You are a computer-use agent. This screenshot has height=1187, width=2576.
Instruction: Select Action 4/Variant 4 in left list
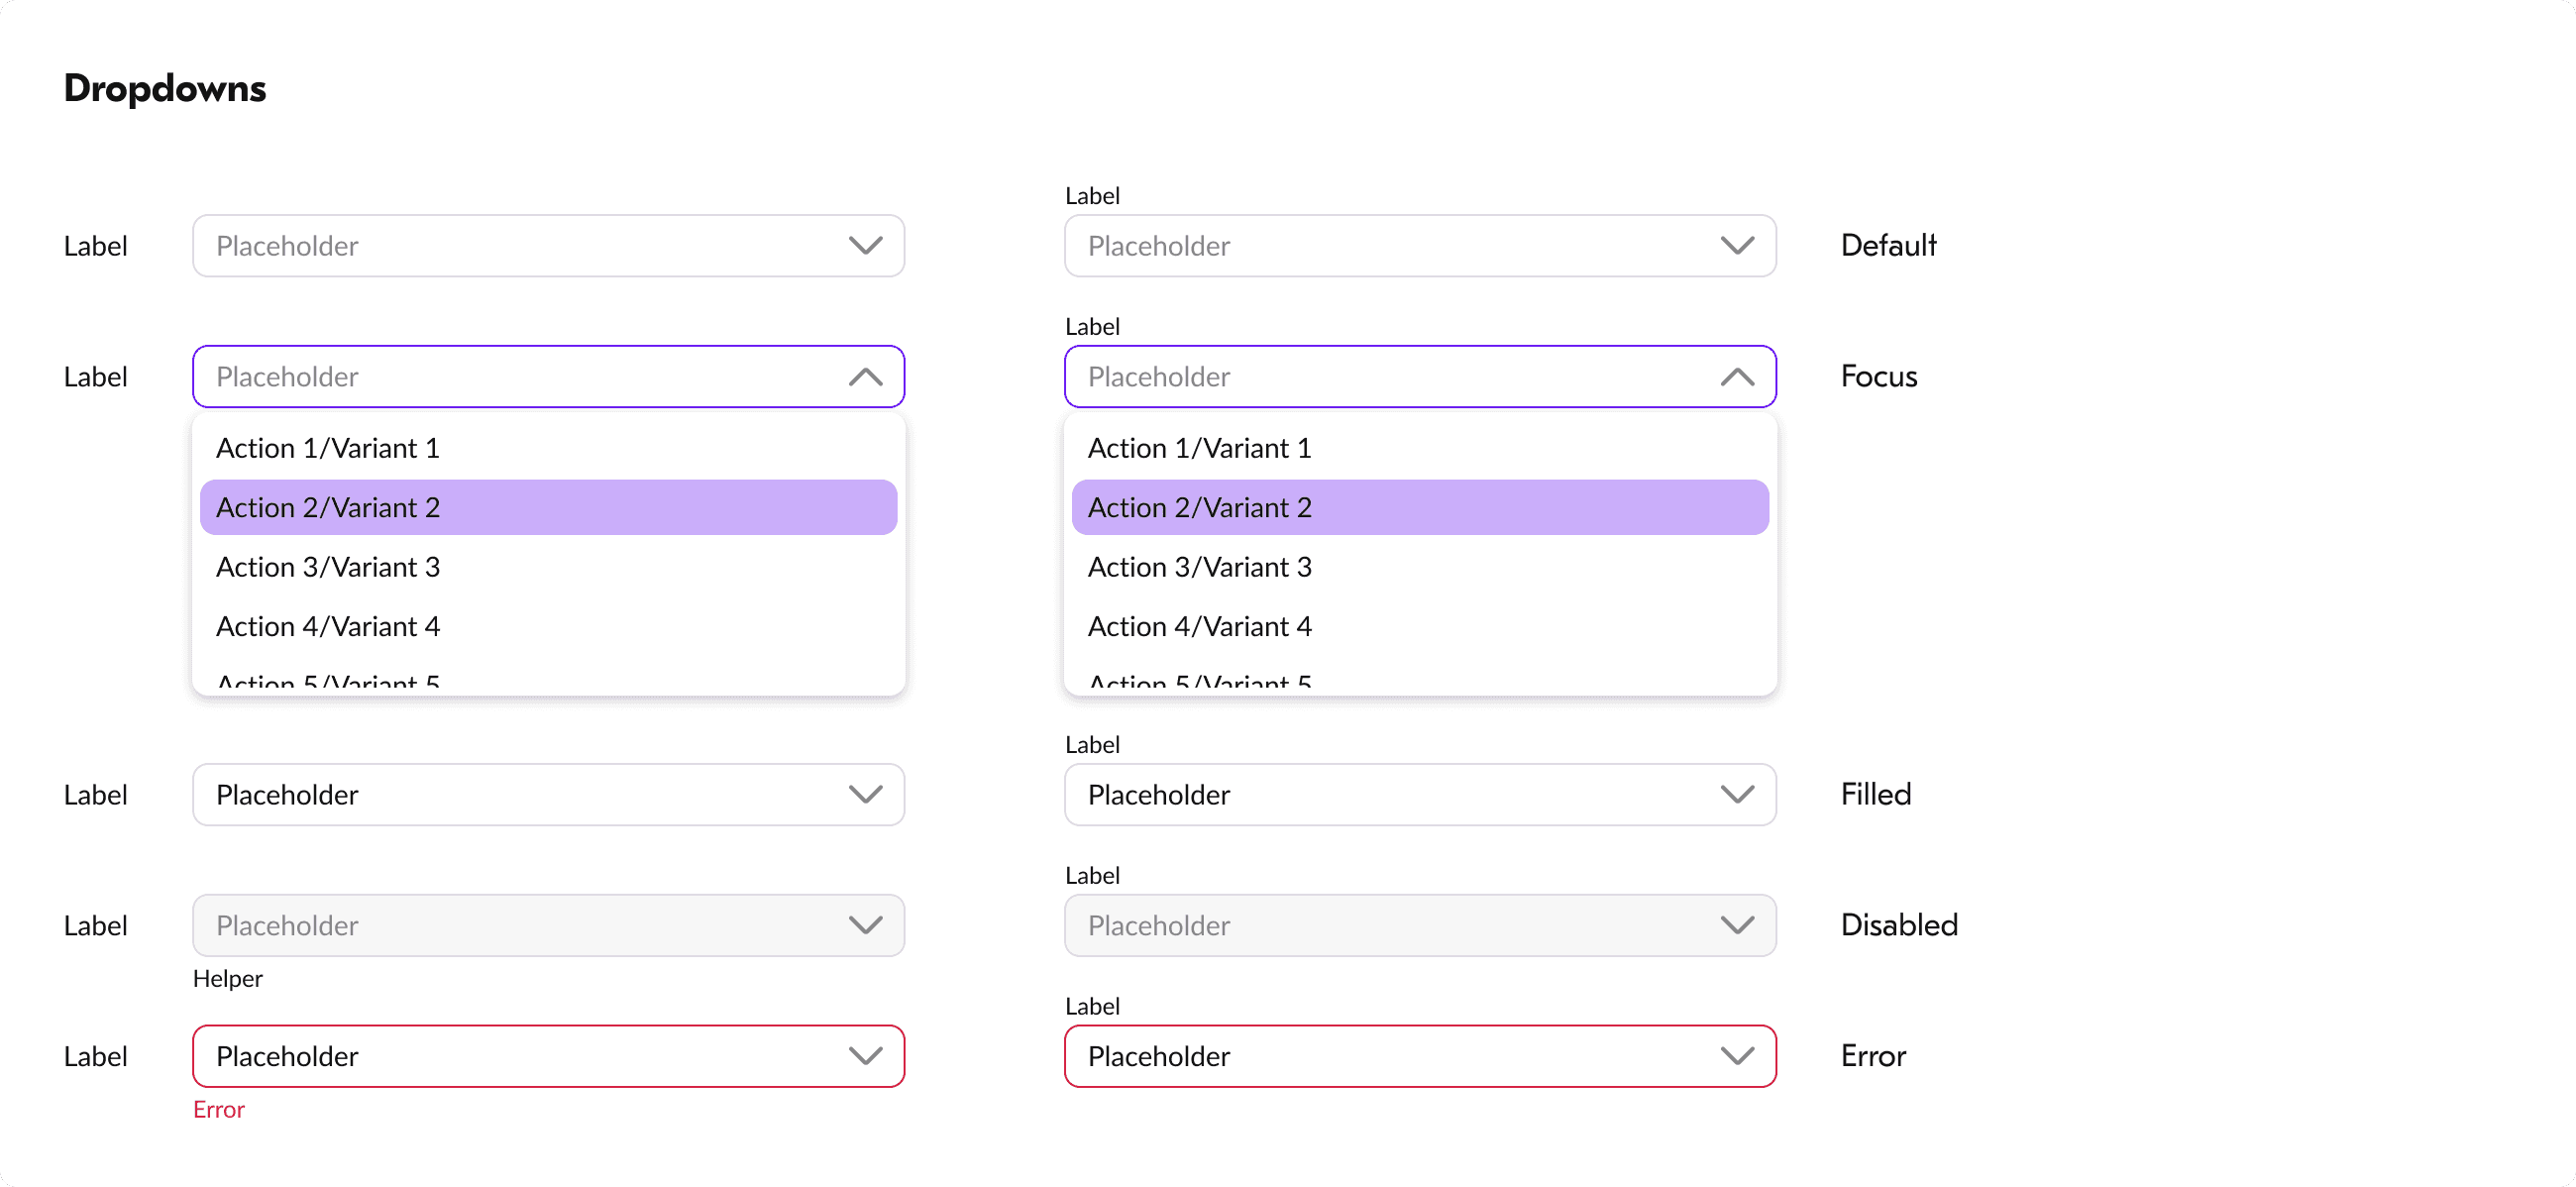(x=328, y=627)
